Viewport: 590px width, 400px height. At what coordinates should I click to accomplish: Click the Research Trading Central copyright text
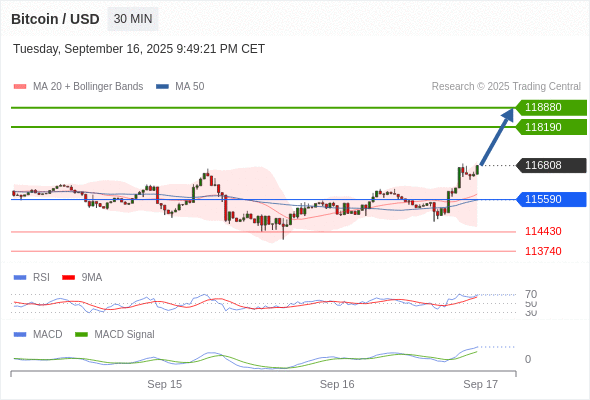(x=506, y=87)
